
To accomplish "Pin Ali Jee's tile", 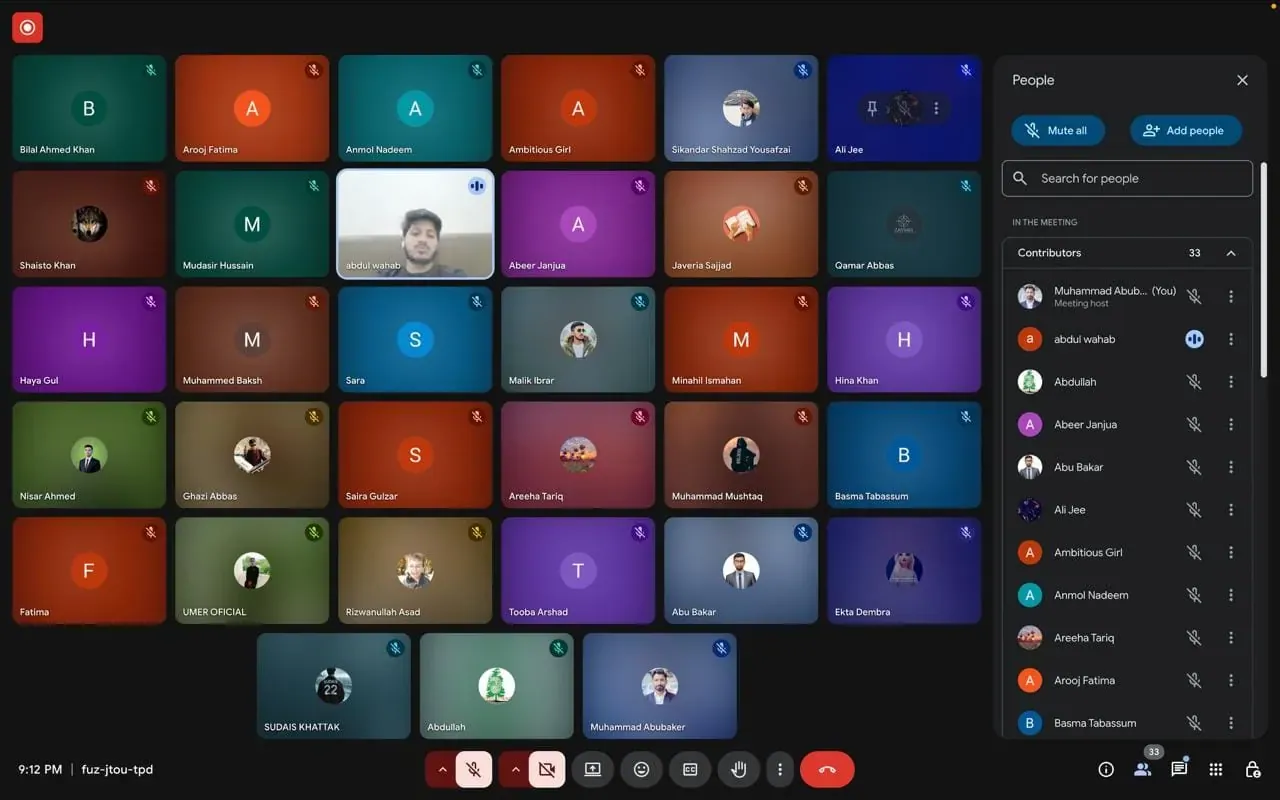I will pos(872,108).
